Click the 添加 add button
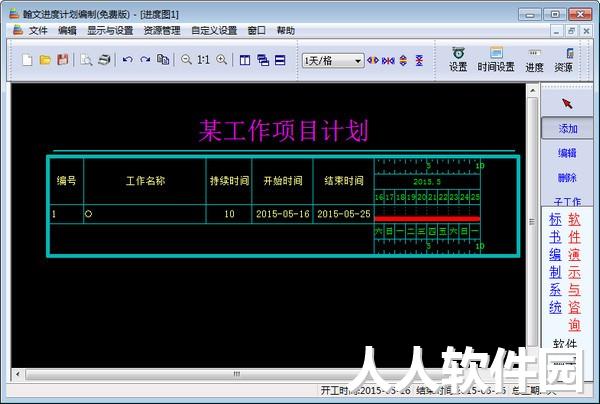 pyautogui.click(x=567, y=129)
